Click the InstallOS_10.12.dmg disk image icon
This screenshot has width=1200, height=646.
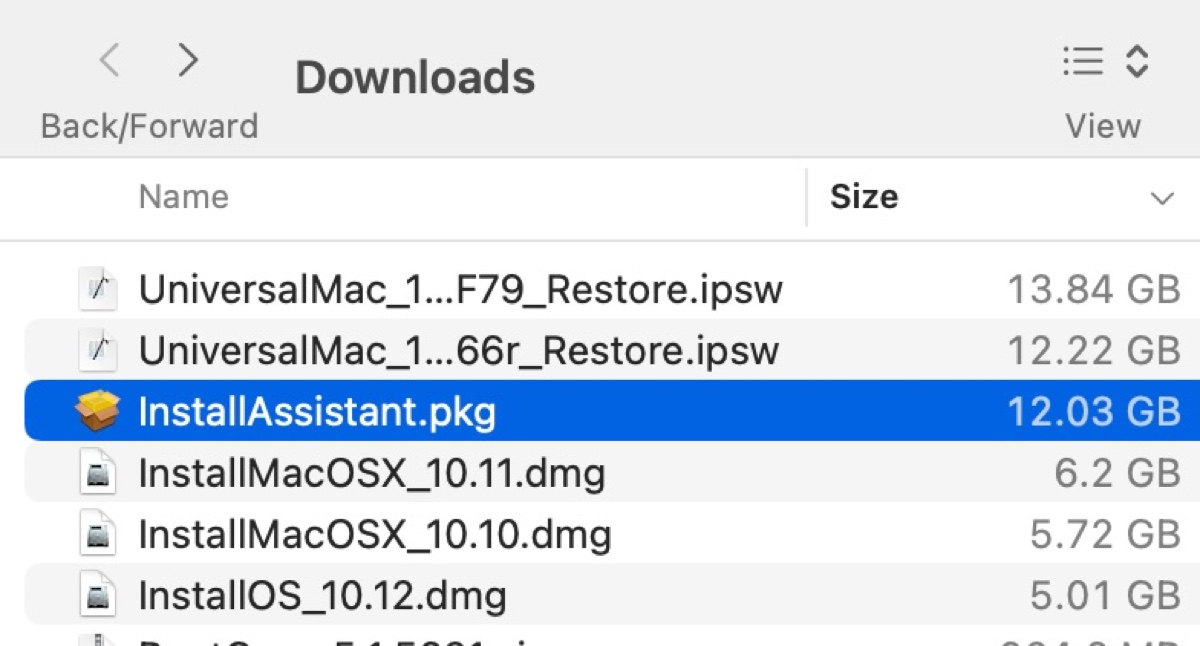pos(98,596)
